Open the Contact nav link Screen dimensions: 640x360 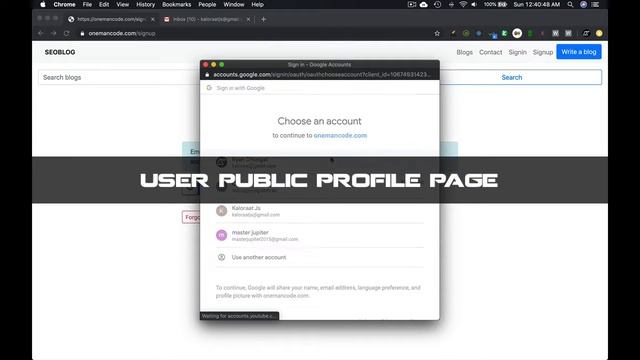click(x=491, y=52)
